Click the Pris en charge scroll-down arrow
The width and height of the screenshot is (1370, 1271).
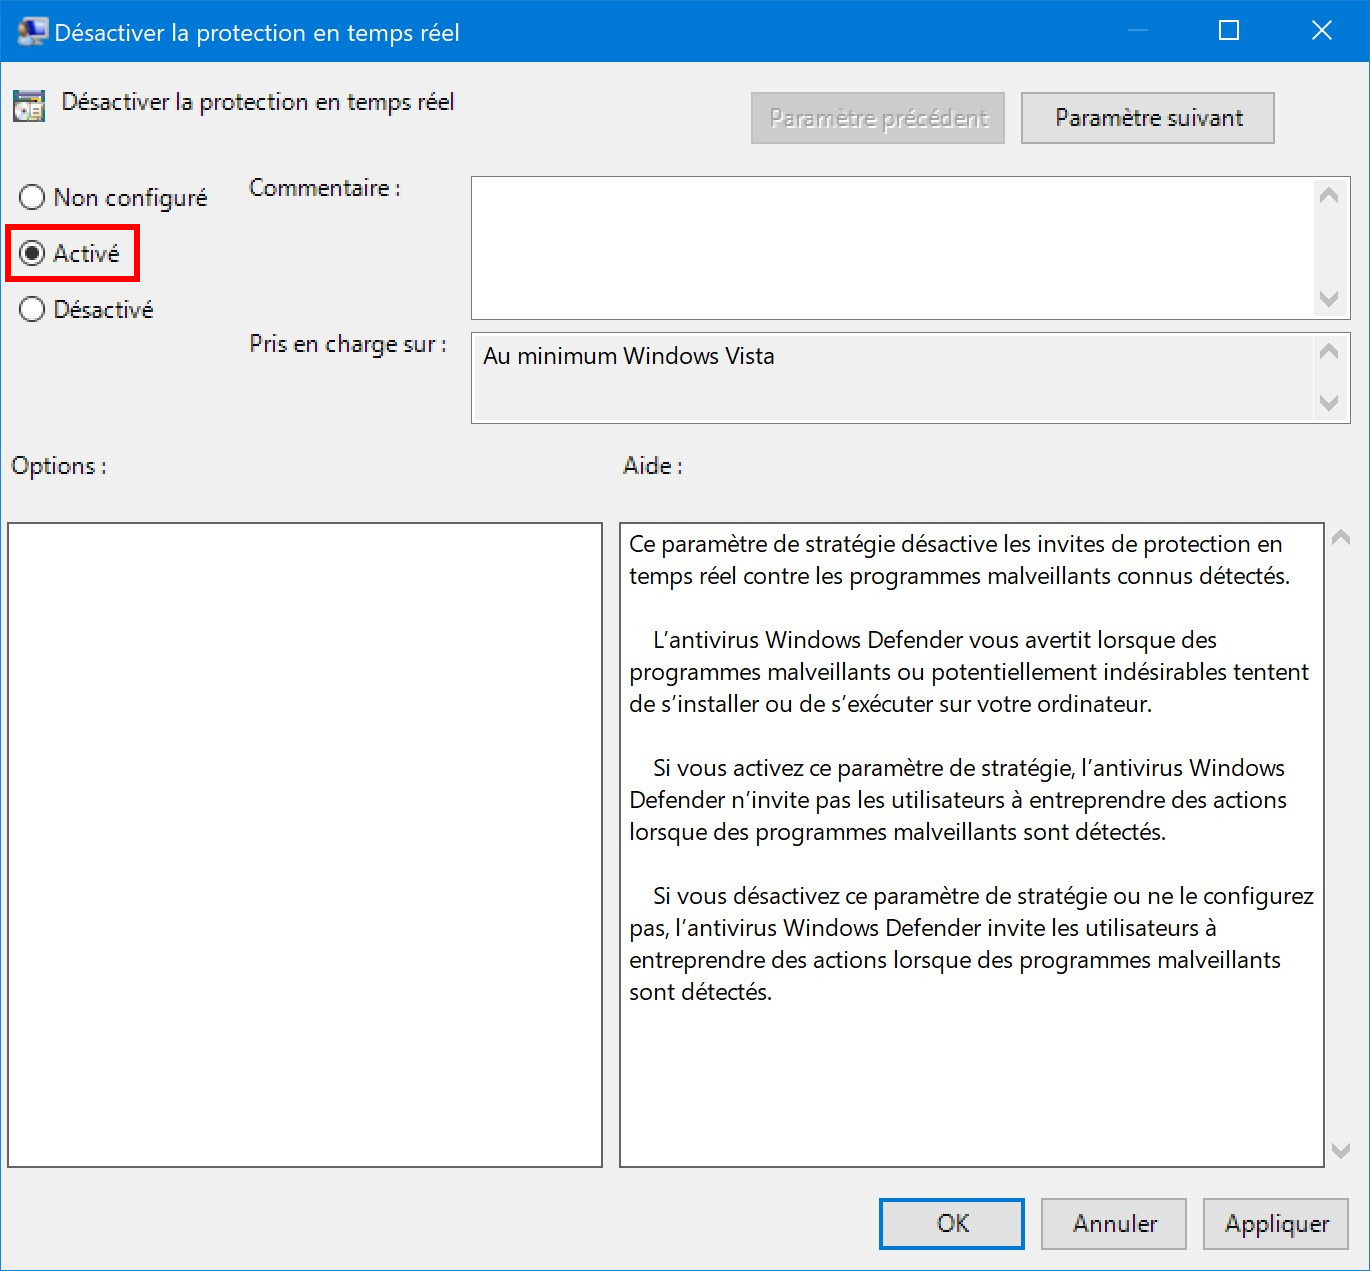1329,403
